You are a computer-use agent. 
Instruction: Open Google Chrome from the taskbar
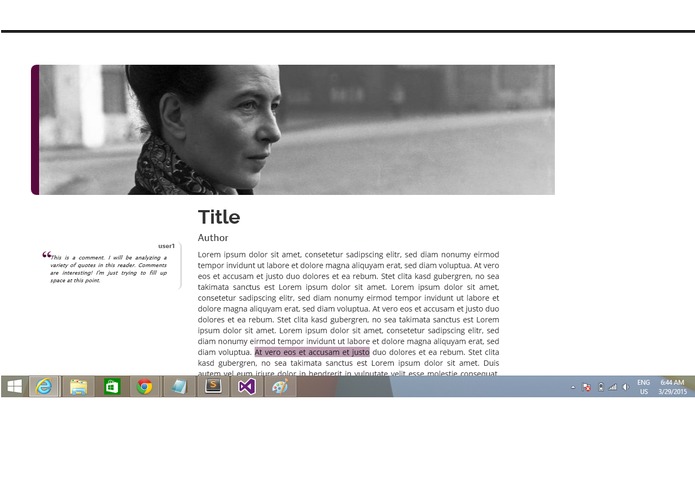145,386
